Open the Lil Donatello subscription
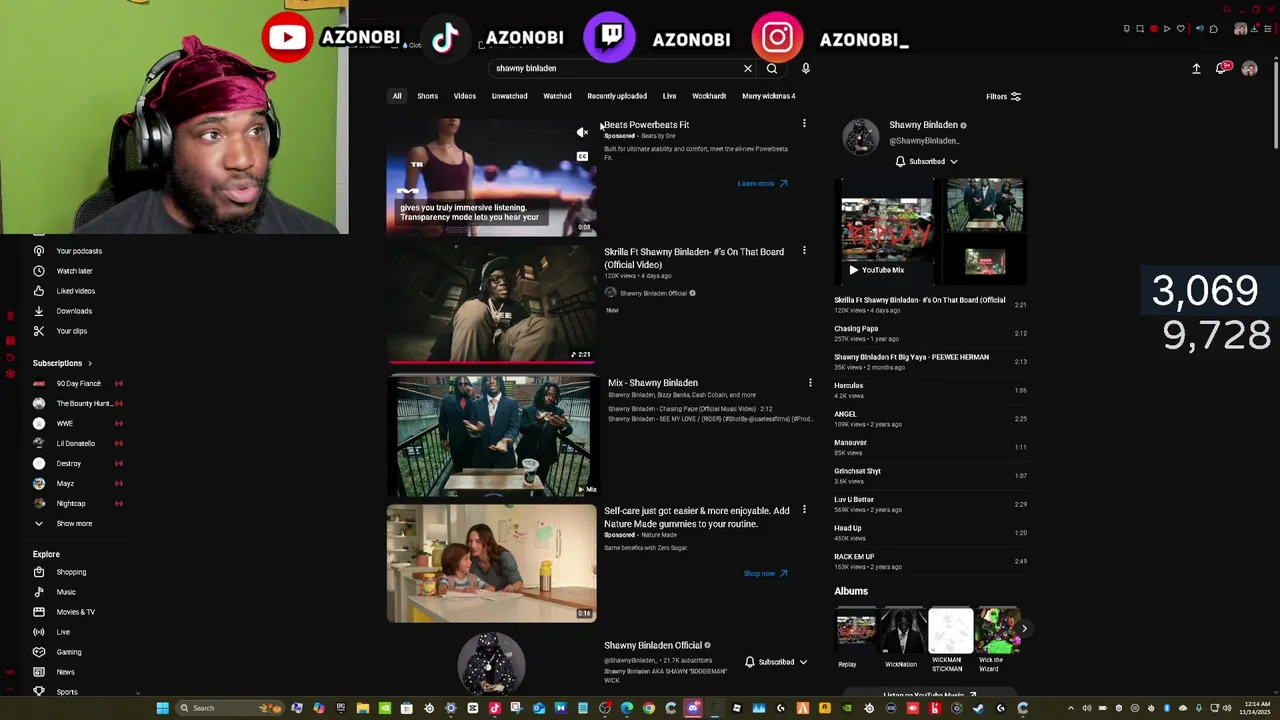Screen dimensions: 1280x720 click(75, 443)
